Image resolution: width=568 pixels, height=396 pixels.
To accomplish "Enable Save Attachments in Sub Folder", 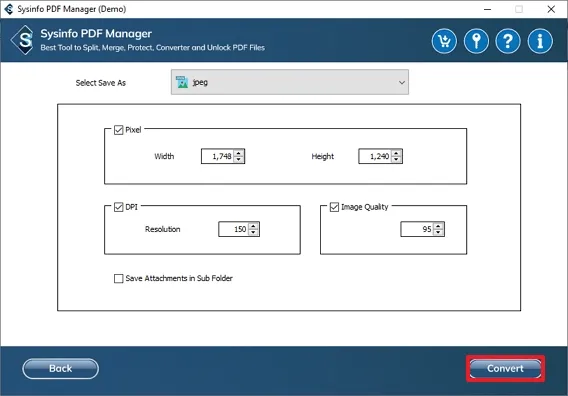I will tap(118, 278).
